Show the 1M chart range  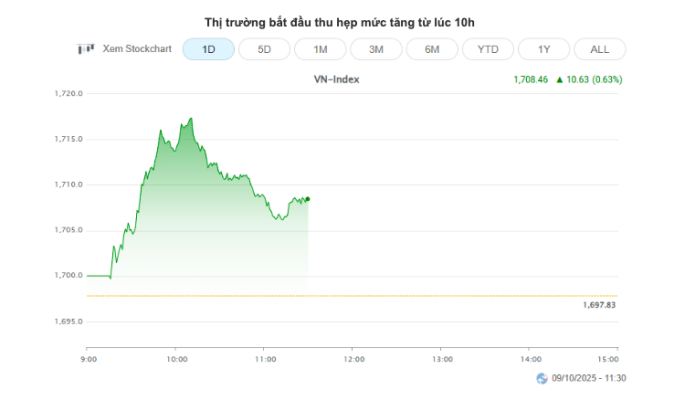point(320,48)
